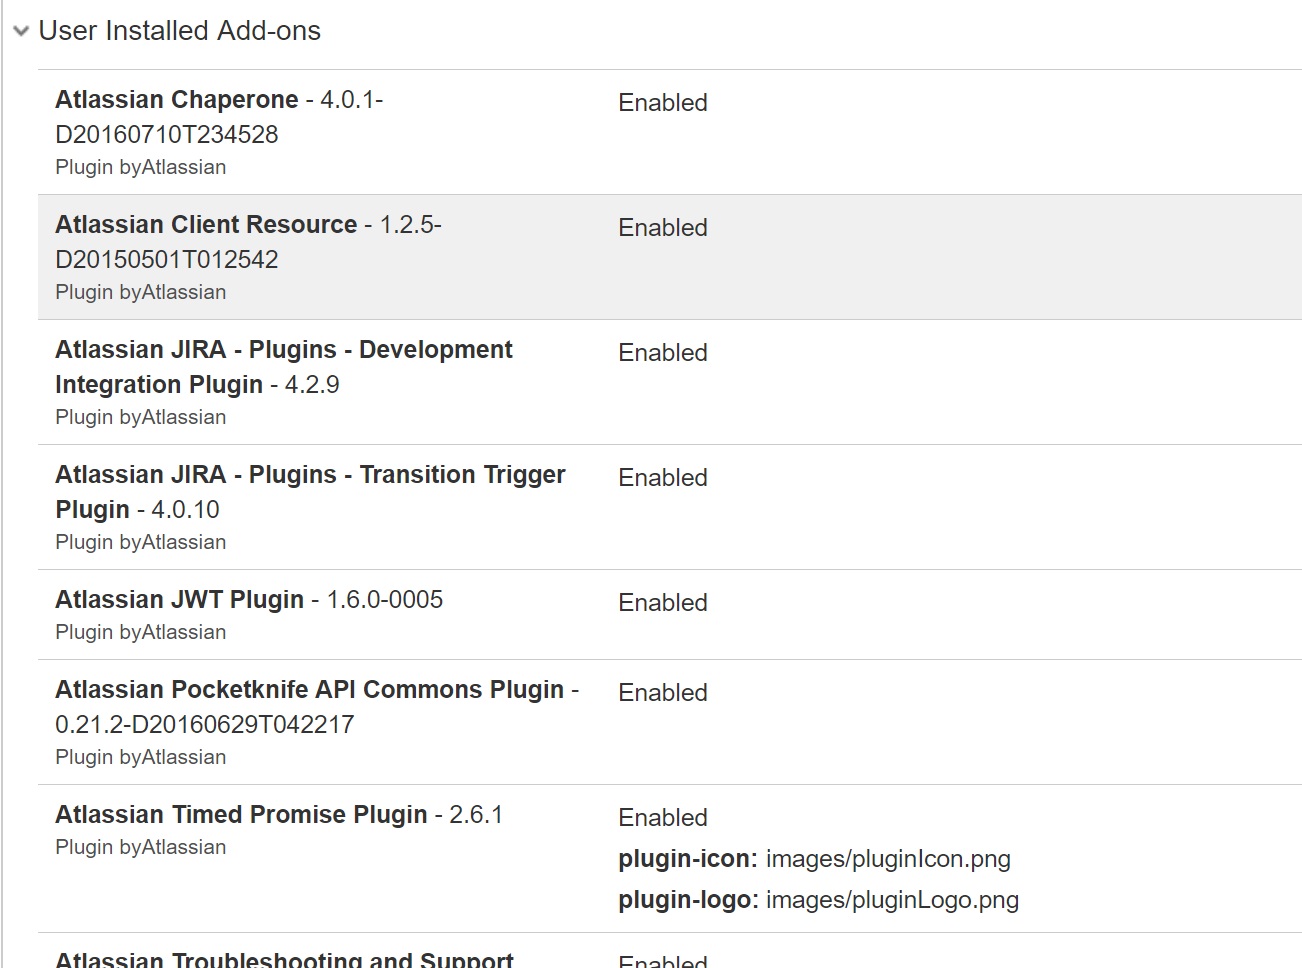Click Enabled status for Atlassian Chaperone
This screenshot has height=968, width=1302.
coord(663,102)
